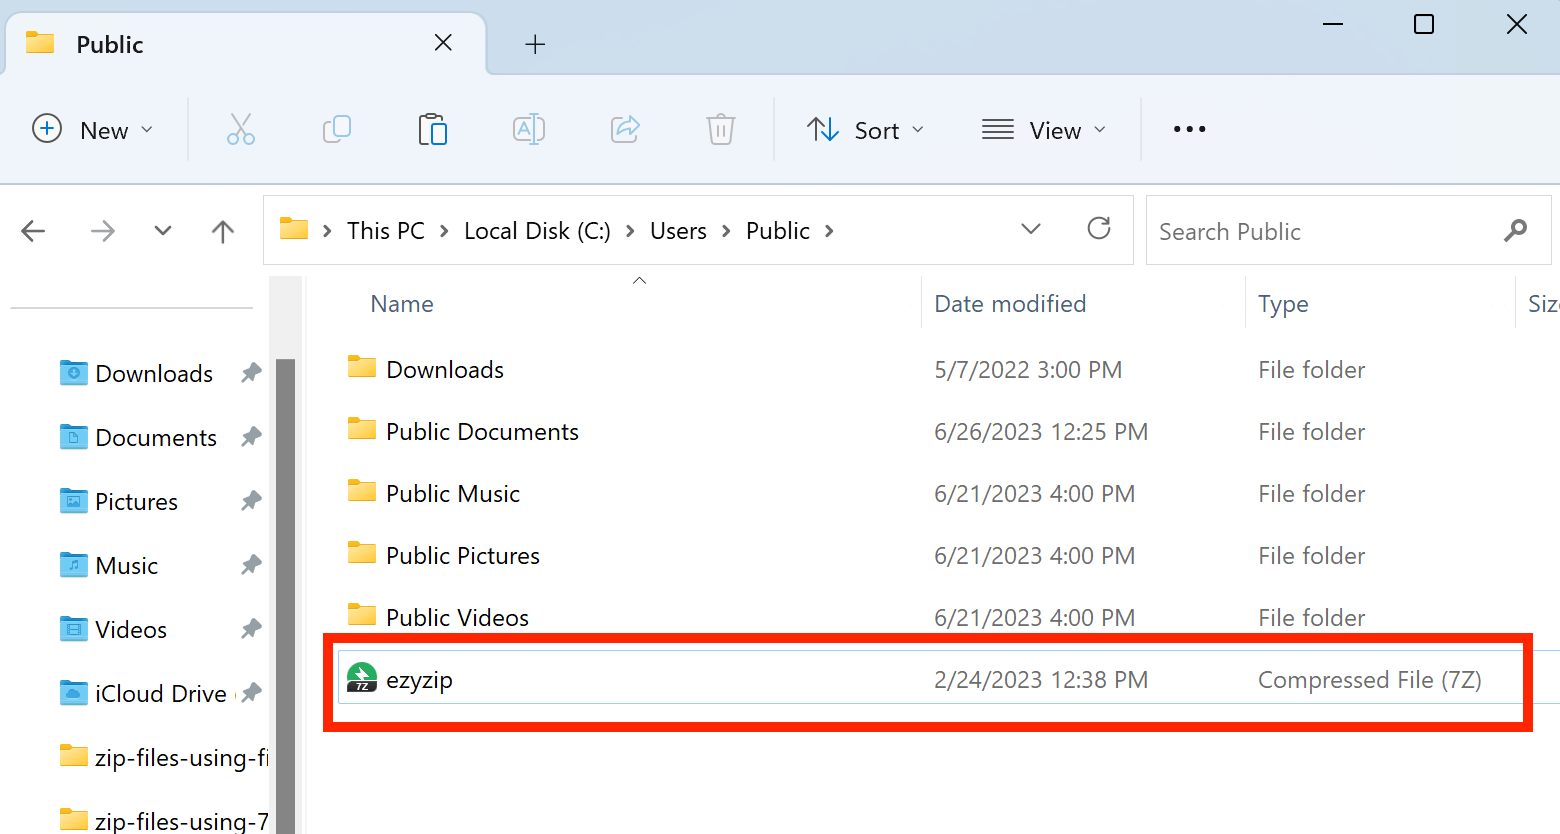Paste from clipboard using the Paste icon
Viewport: 1560px width, 834px height.
click(432, 129)
